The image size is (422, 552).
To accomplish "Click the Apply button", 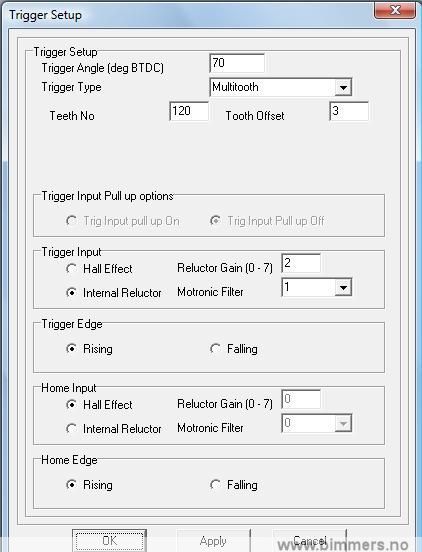I will pyautogui.click(x=213, y=540).
